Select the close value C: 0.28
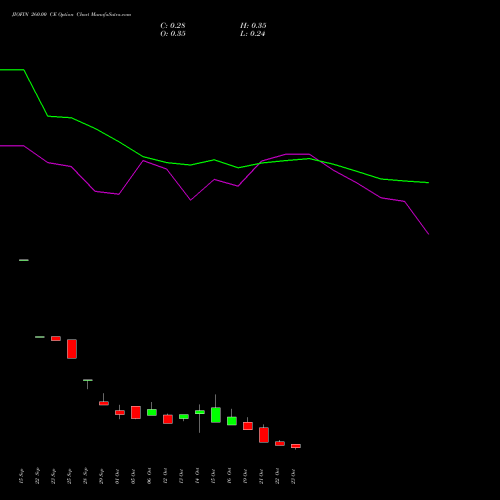The width and height of the screenshot is (500, 500). coord(173,26)
